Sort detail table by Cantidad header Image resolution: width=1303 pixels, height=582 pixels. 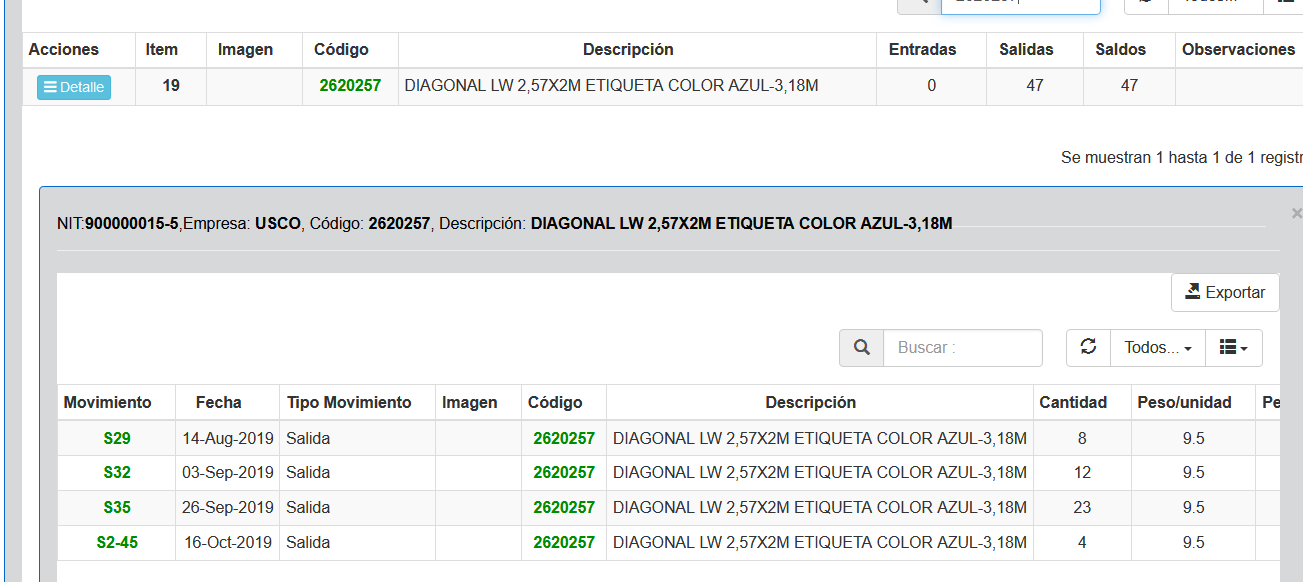click(1073, 402)
